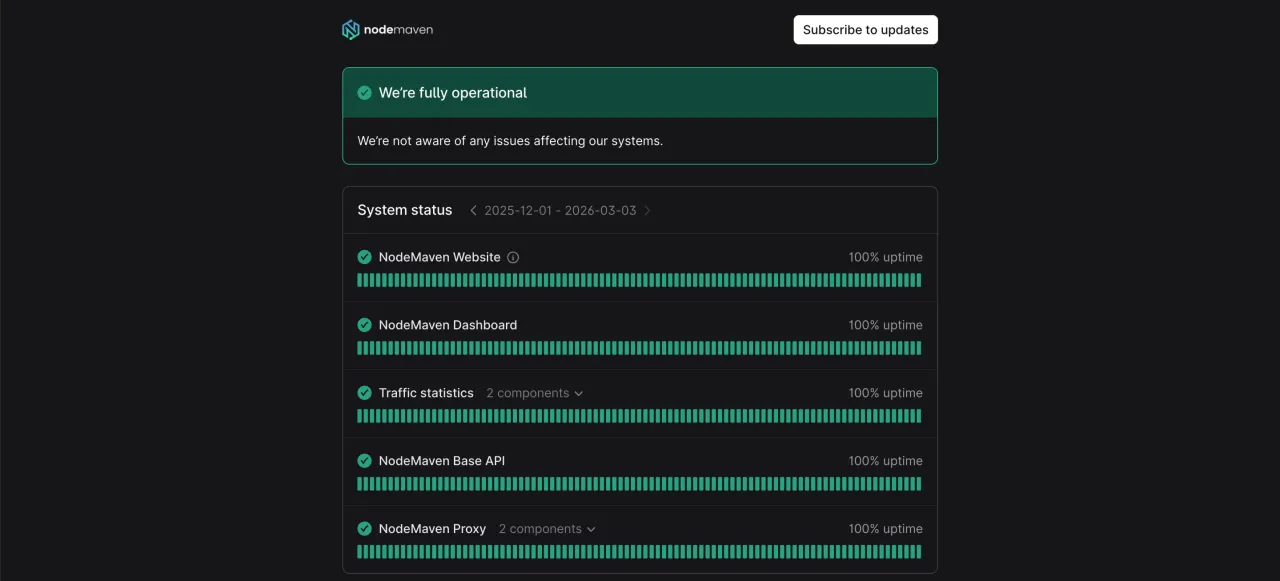This screenshot has width=1280, height=581.
Task: Click the NodeMaven Website uptime bar
Action: (639, 281)
